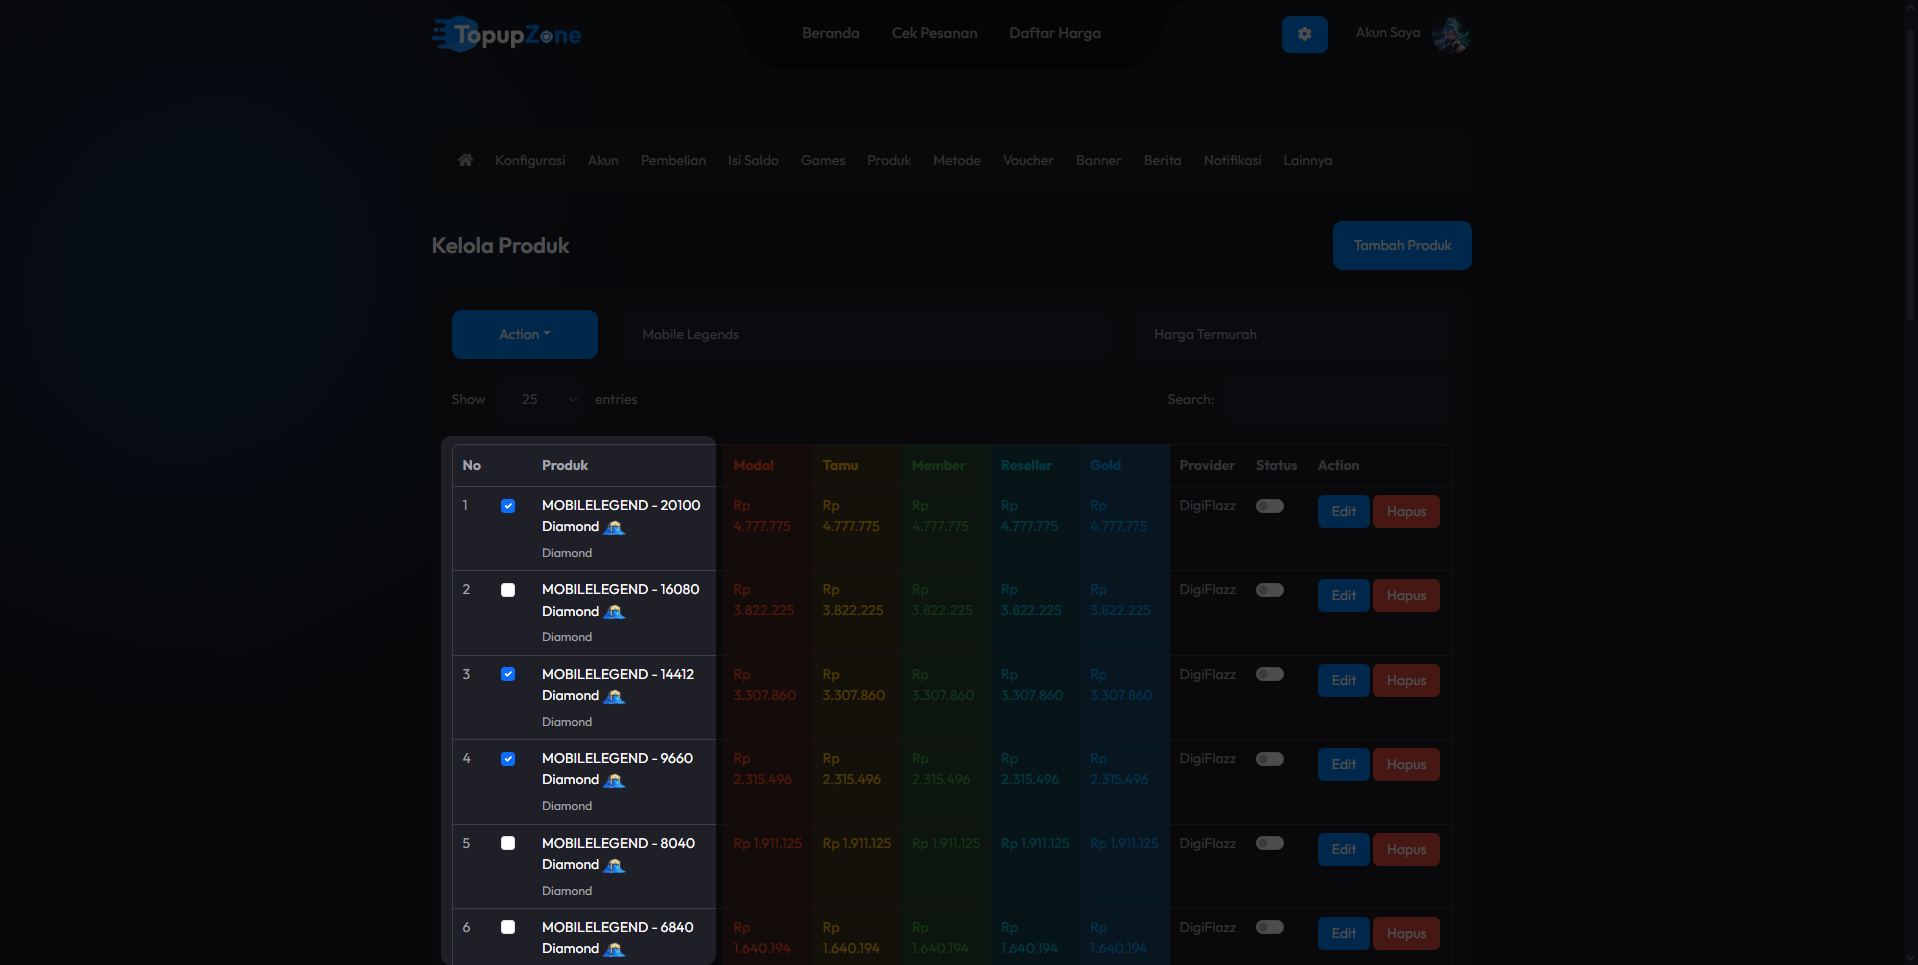Open the Games menu

point(823,160)
